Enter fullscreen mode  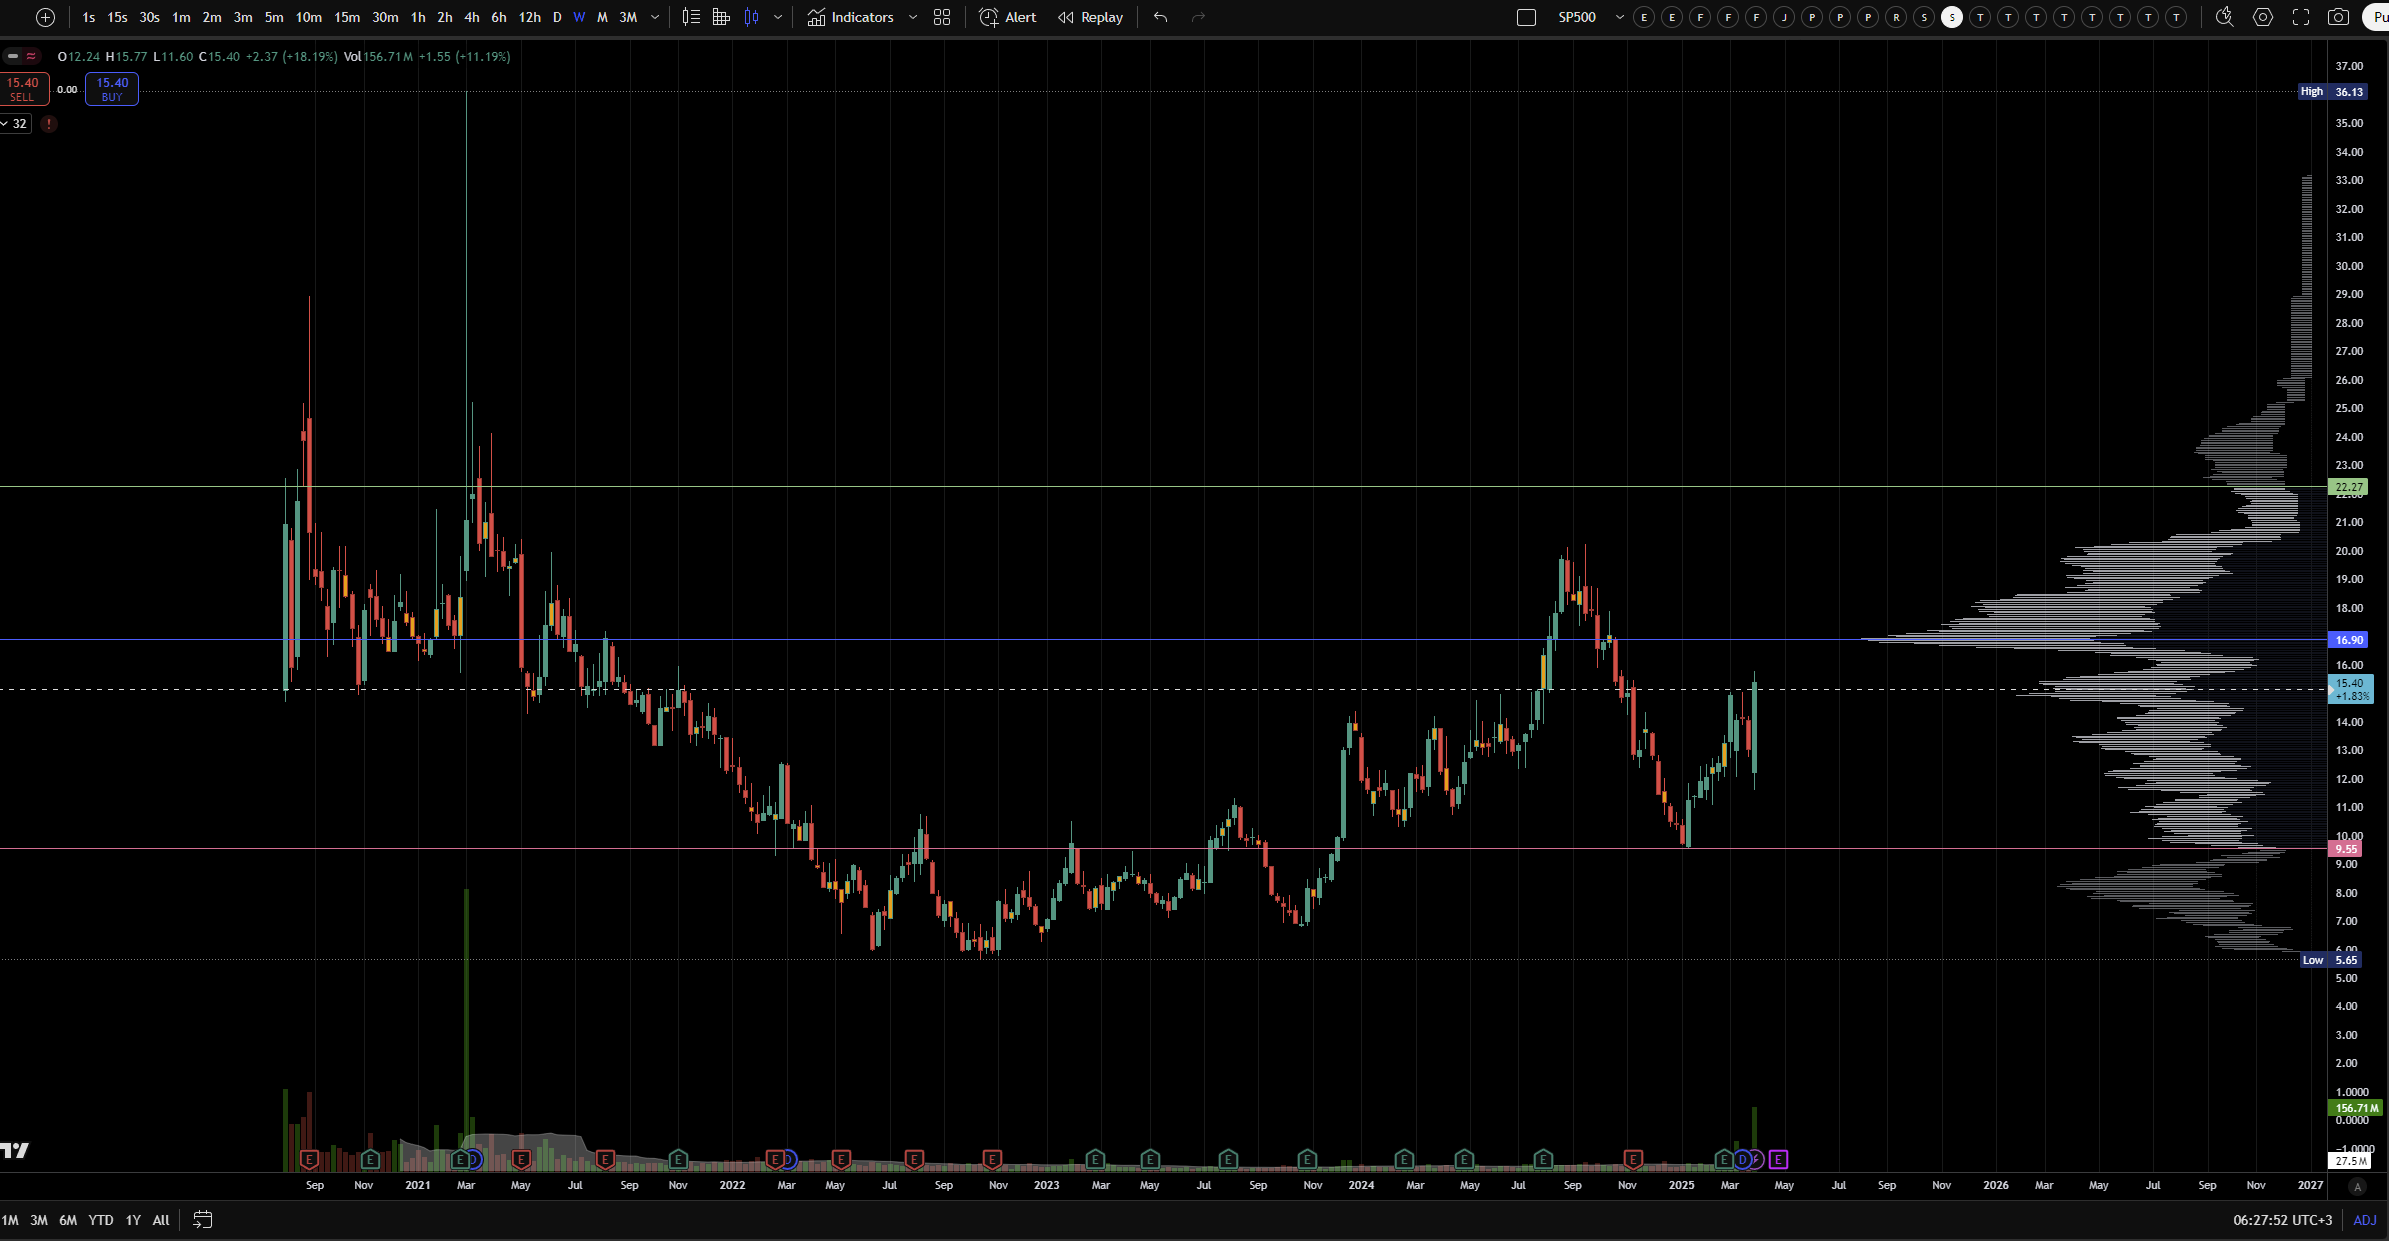[x=2301, y=17]
